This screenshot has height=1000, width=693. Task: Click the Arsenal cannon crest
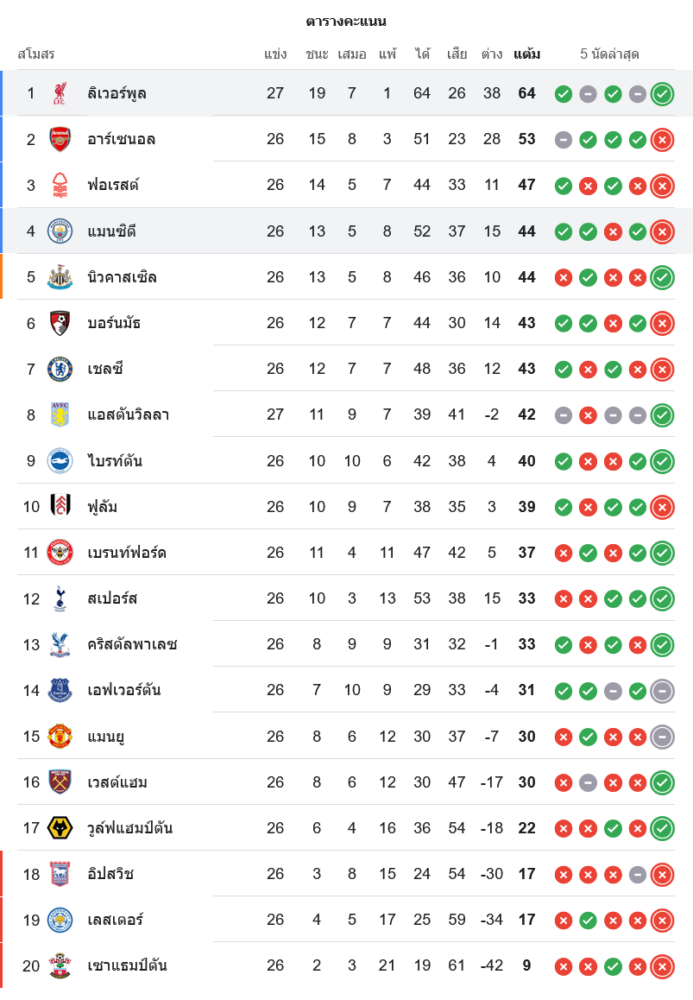point(60,139)
